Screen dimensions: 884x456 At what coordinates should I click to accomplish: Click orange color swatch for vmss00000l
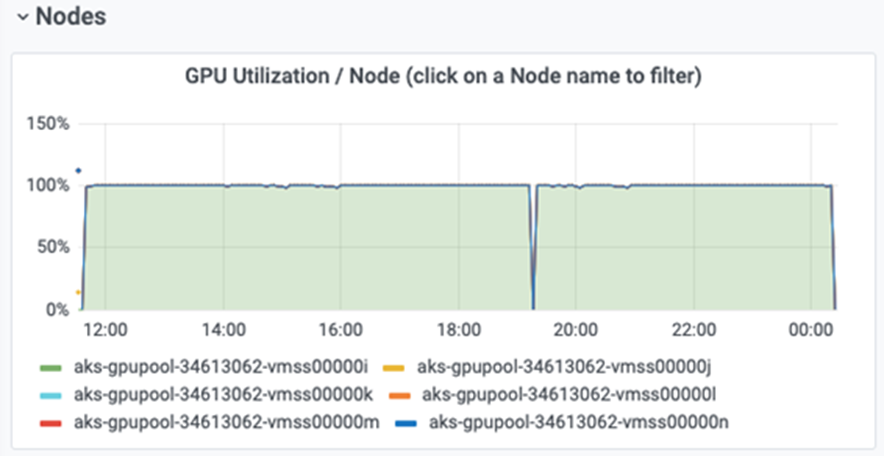[400, 395]
